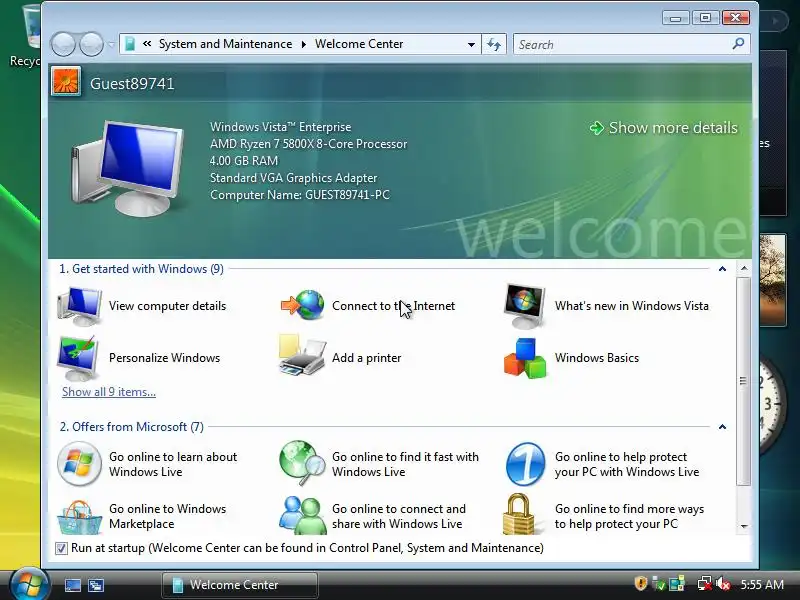
Task: Collapse the Offers from Microsoft section
Action: (x=722, y=427)
